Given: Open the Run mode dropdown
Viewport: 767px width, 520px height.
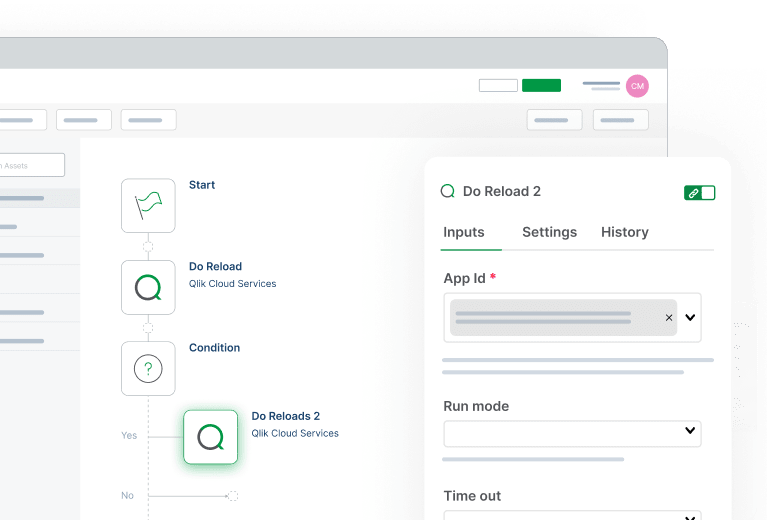Looking at the screenshot, I should (572, 433).
